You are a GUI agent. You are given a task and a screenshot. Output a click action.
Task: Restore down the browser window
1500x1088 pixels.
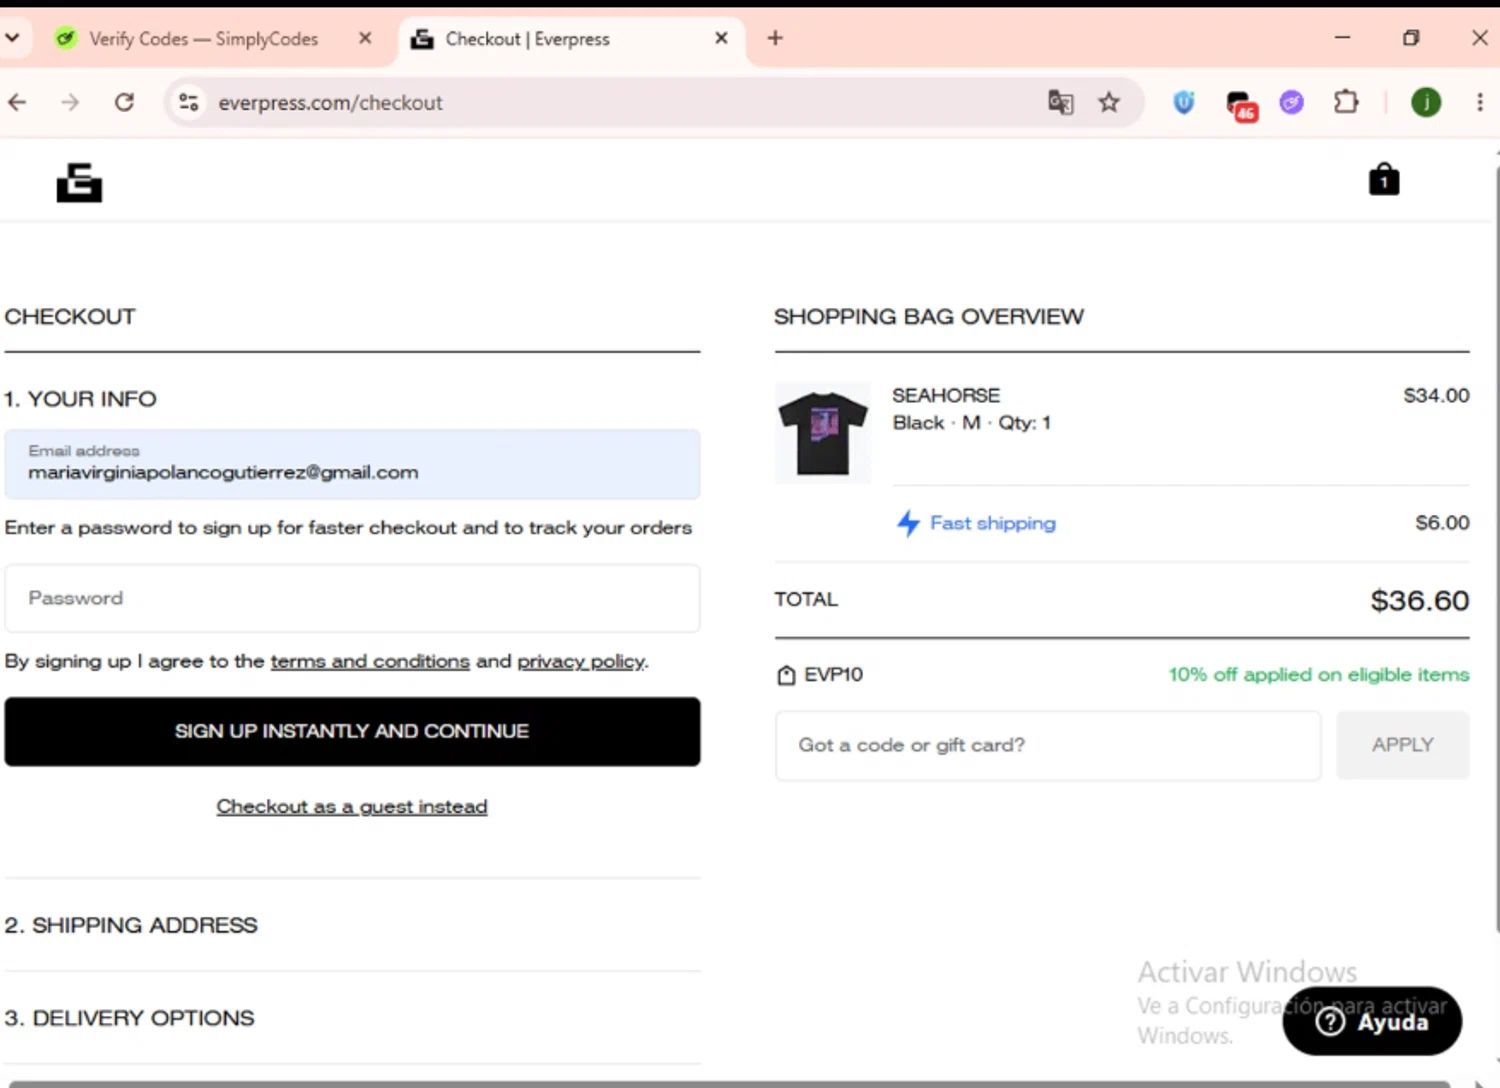point(1411,38)
